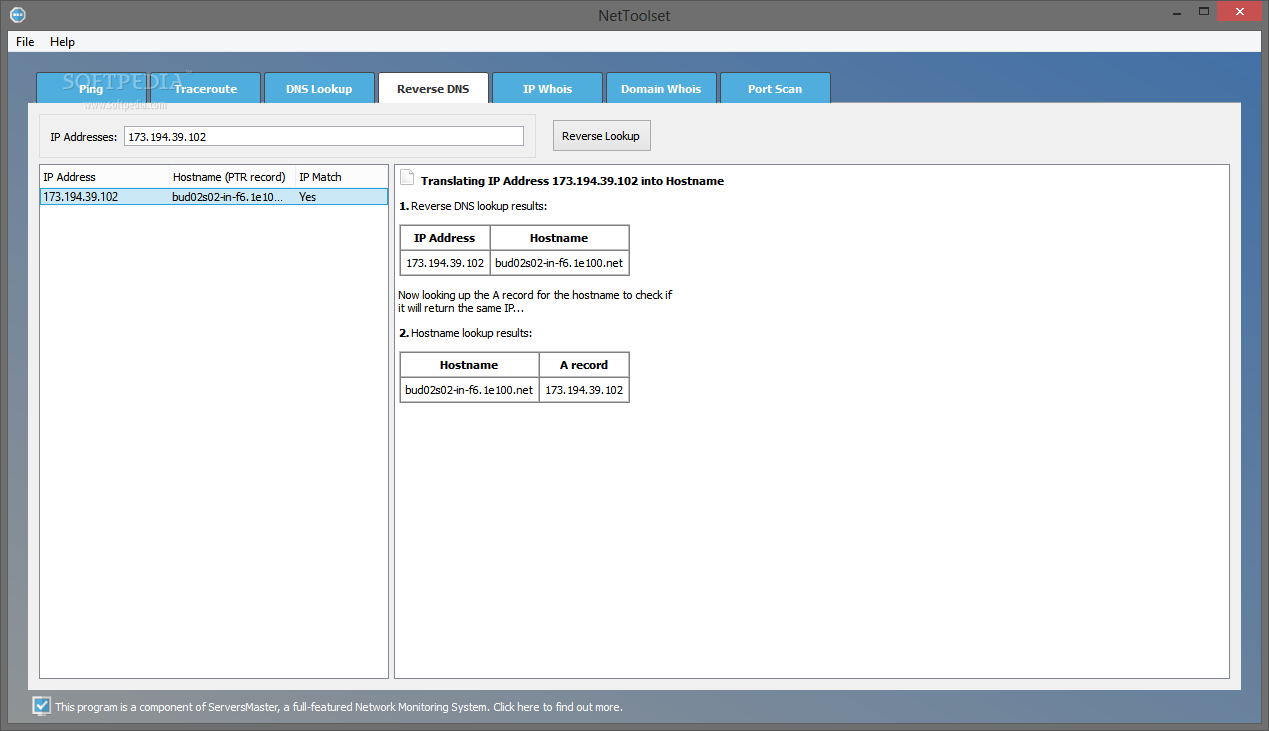Click the 'Yes' IP Match value
Screen dimensions: 1269x731
click(307, 197)
